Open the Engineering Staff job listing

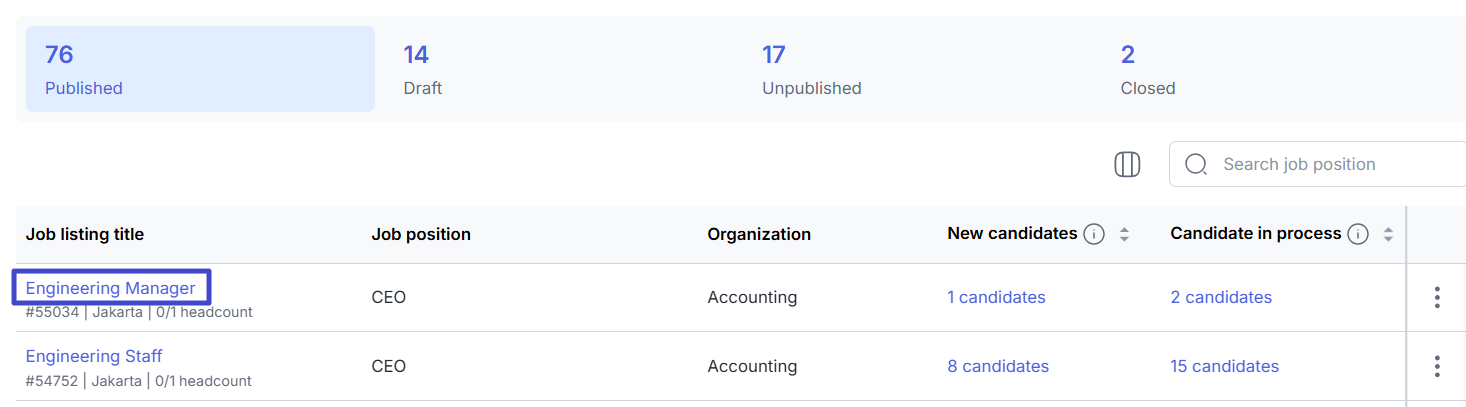(x=94, y=356)
